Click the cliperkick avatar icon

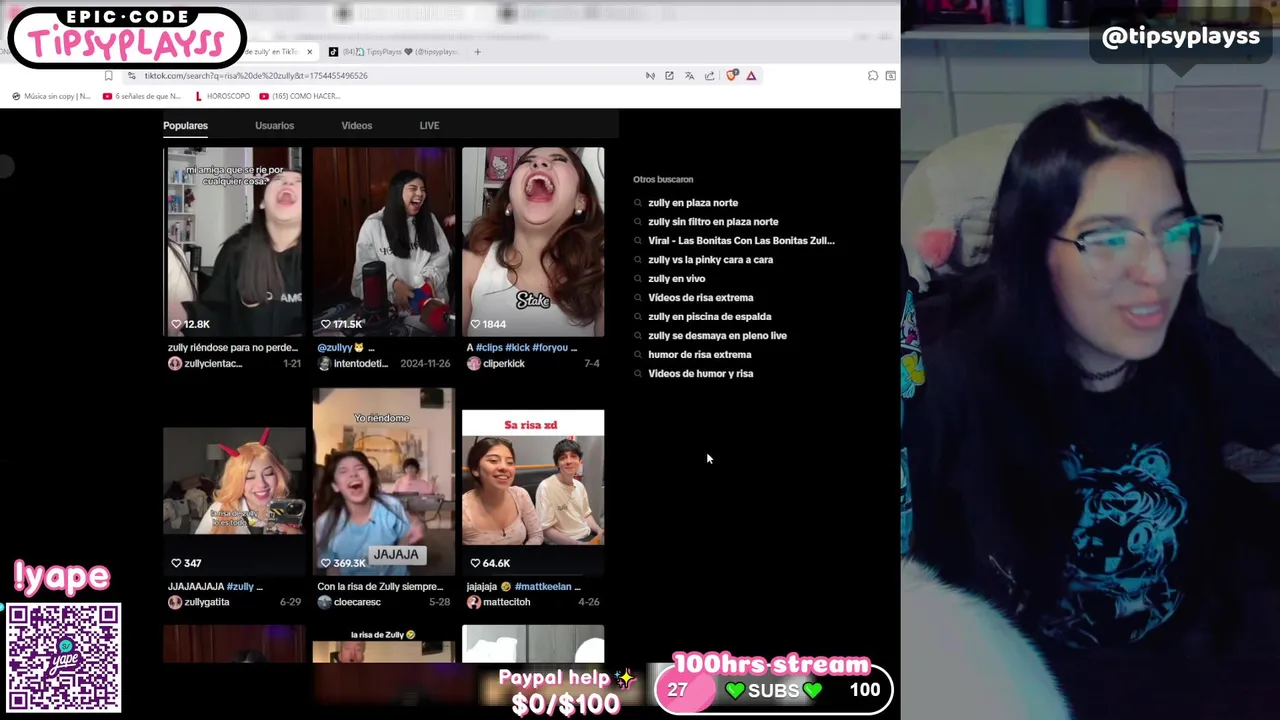point(474,364)
